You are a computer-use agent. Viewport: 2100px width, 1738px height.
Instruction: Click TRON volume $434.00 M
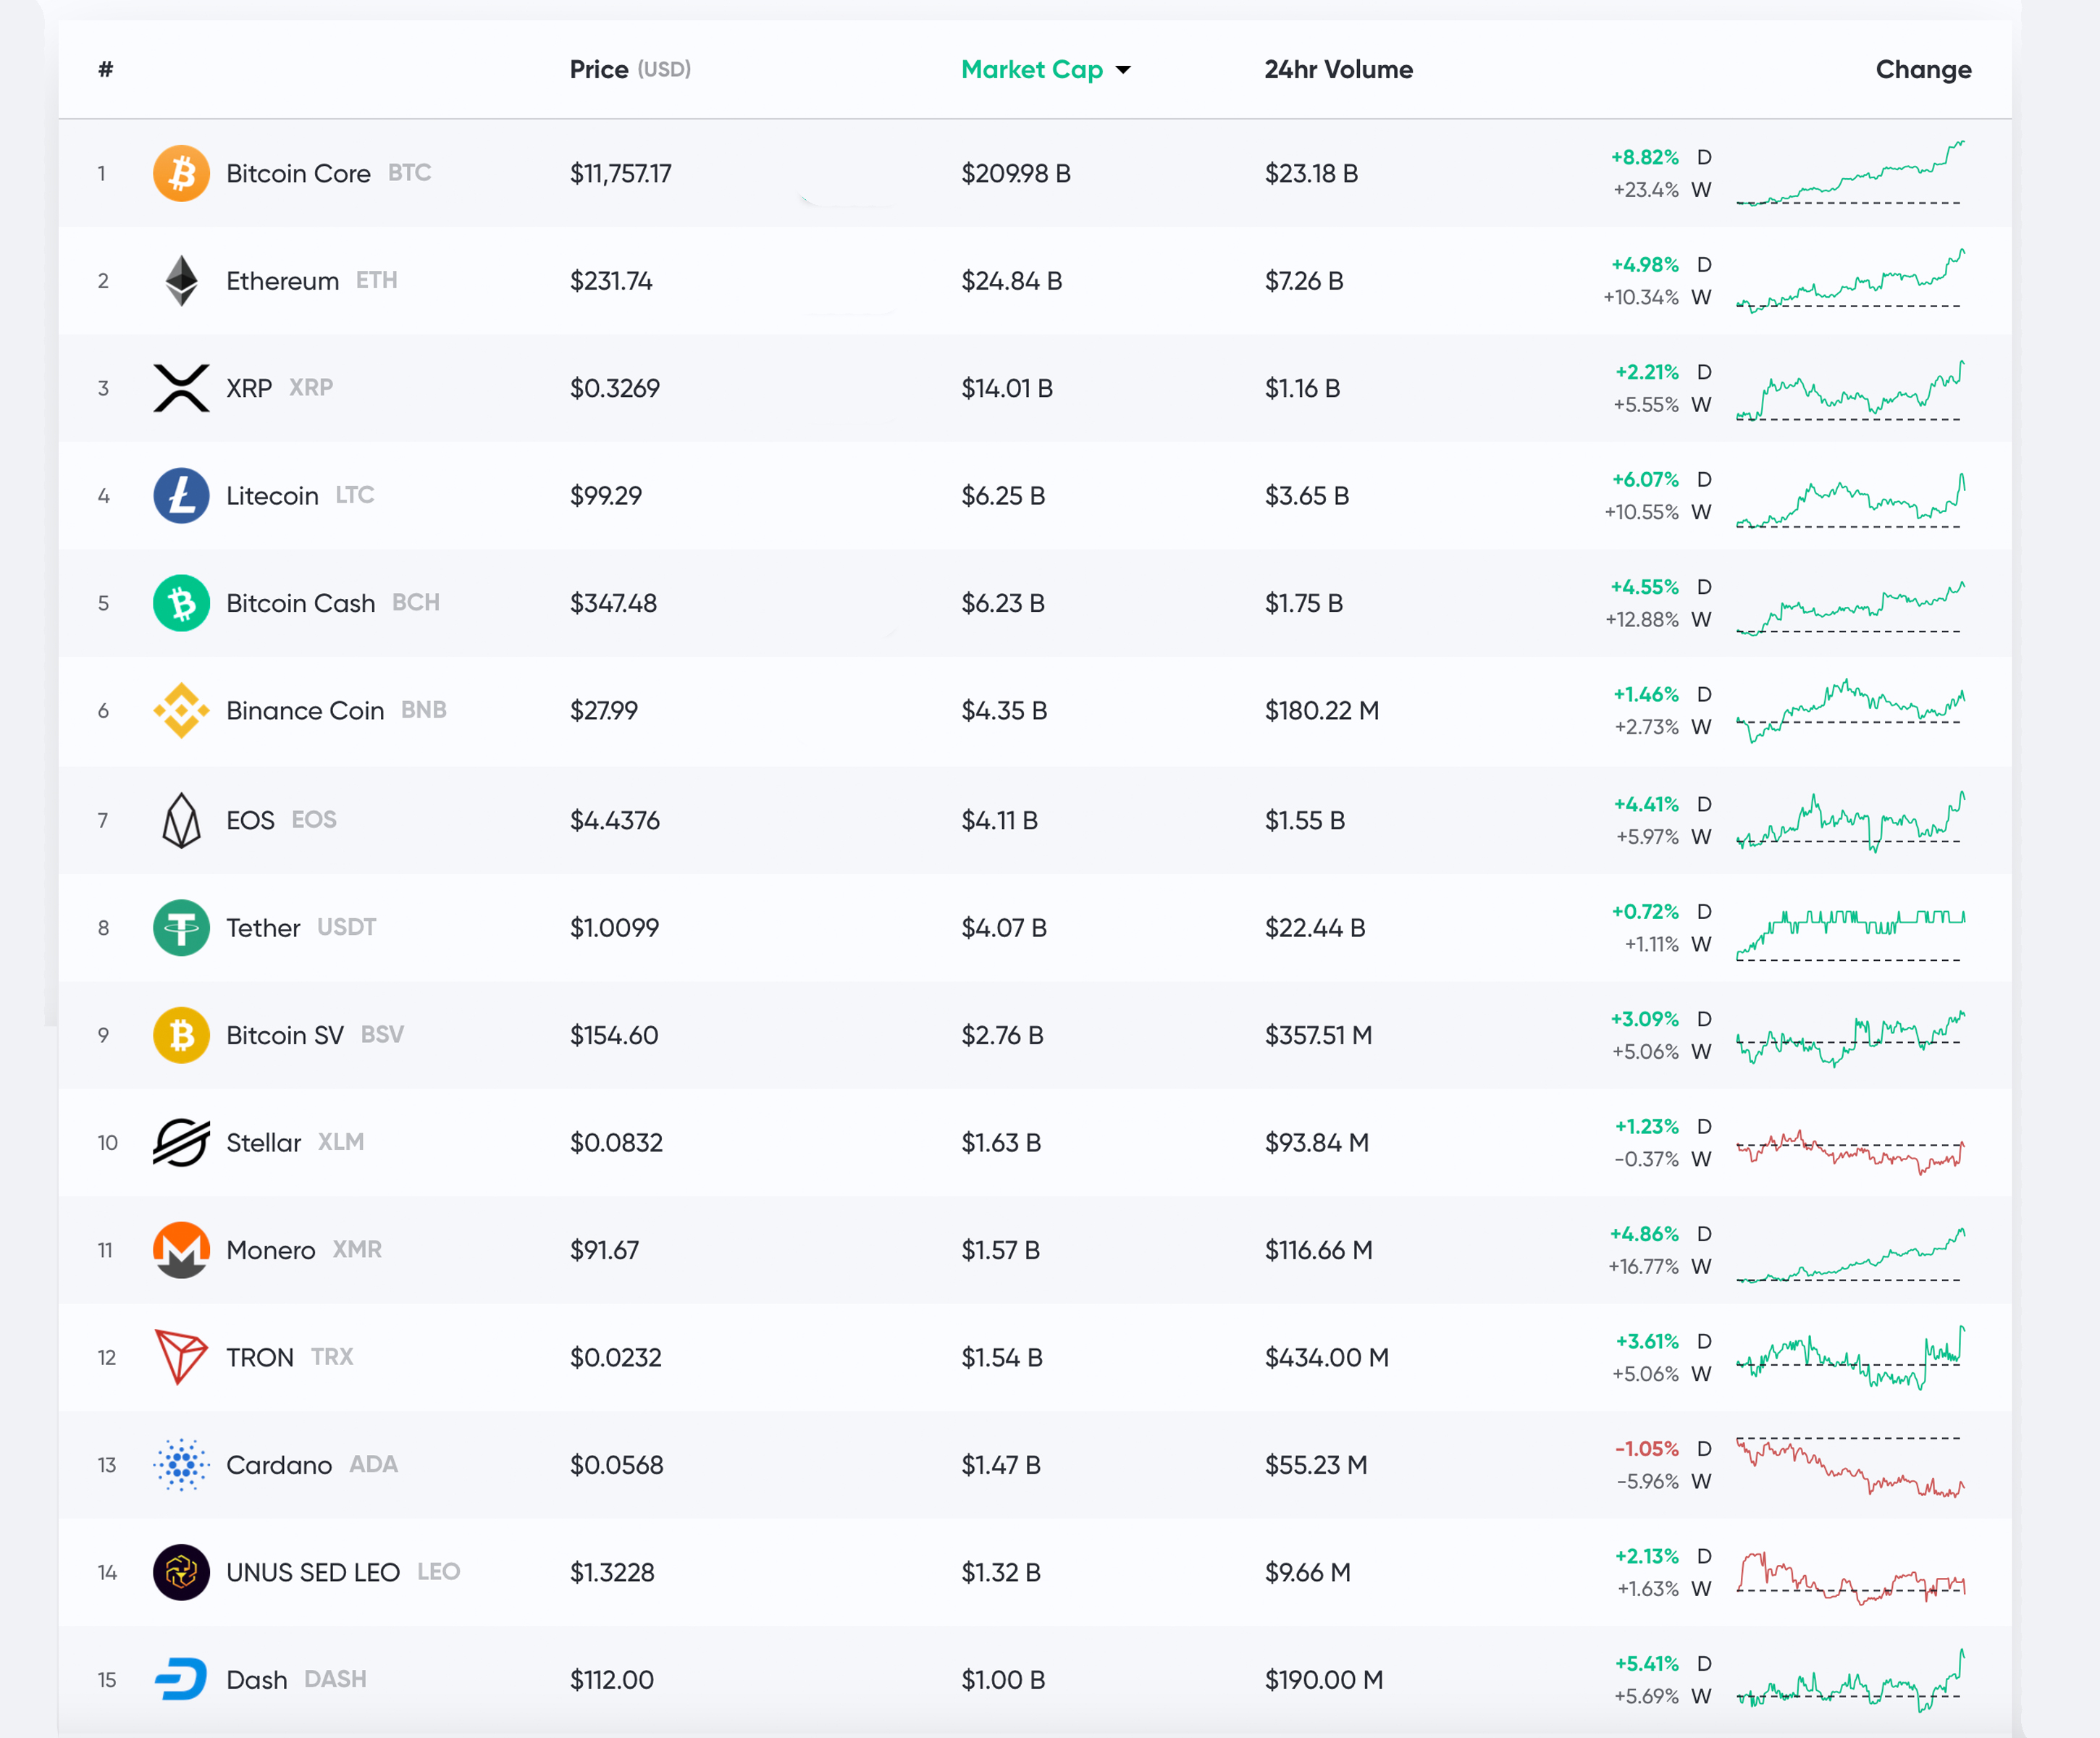tap(1327, 1358)
